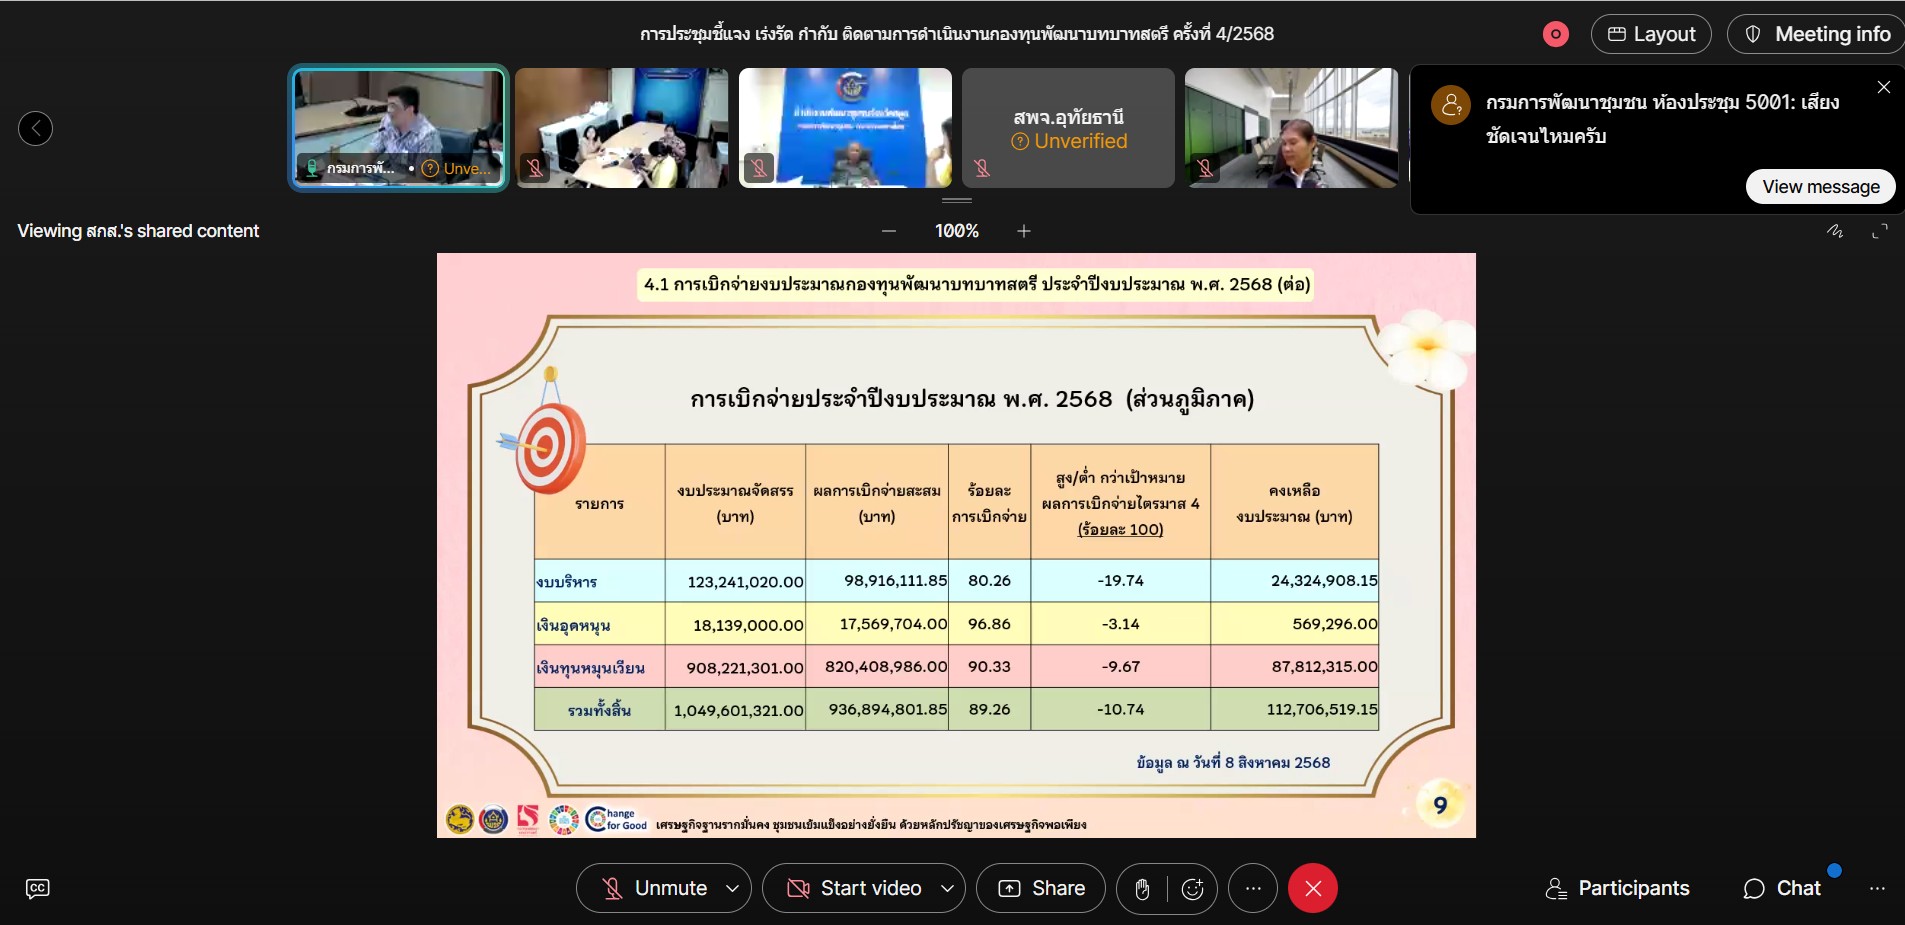Enter full-screen view of shared content

[x=1880, y=231]
